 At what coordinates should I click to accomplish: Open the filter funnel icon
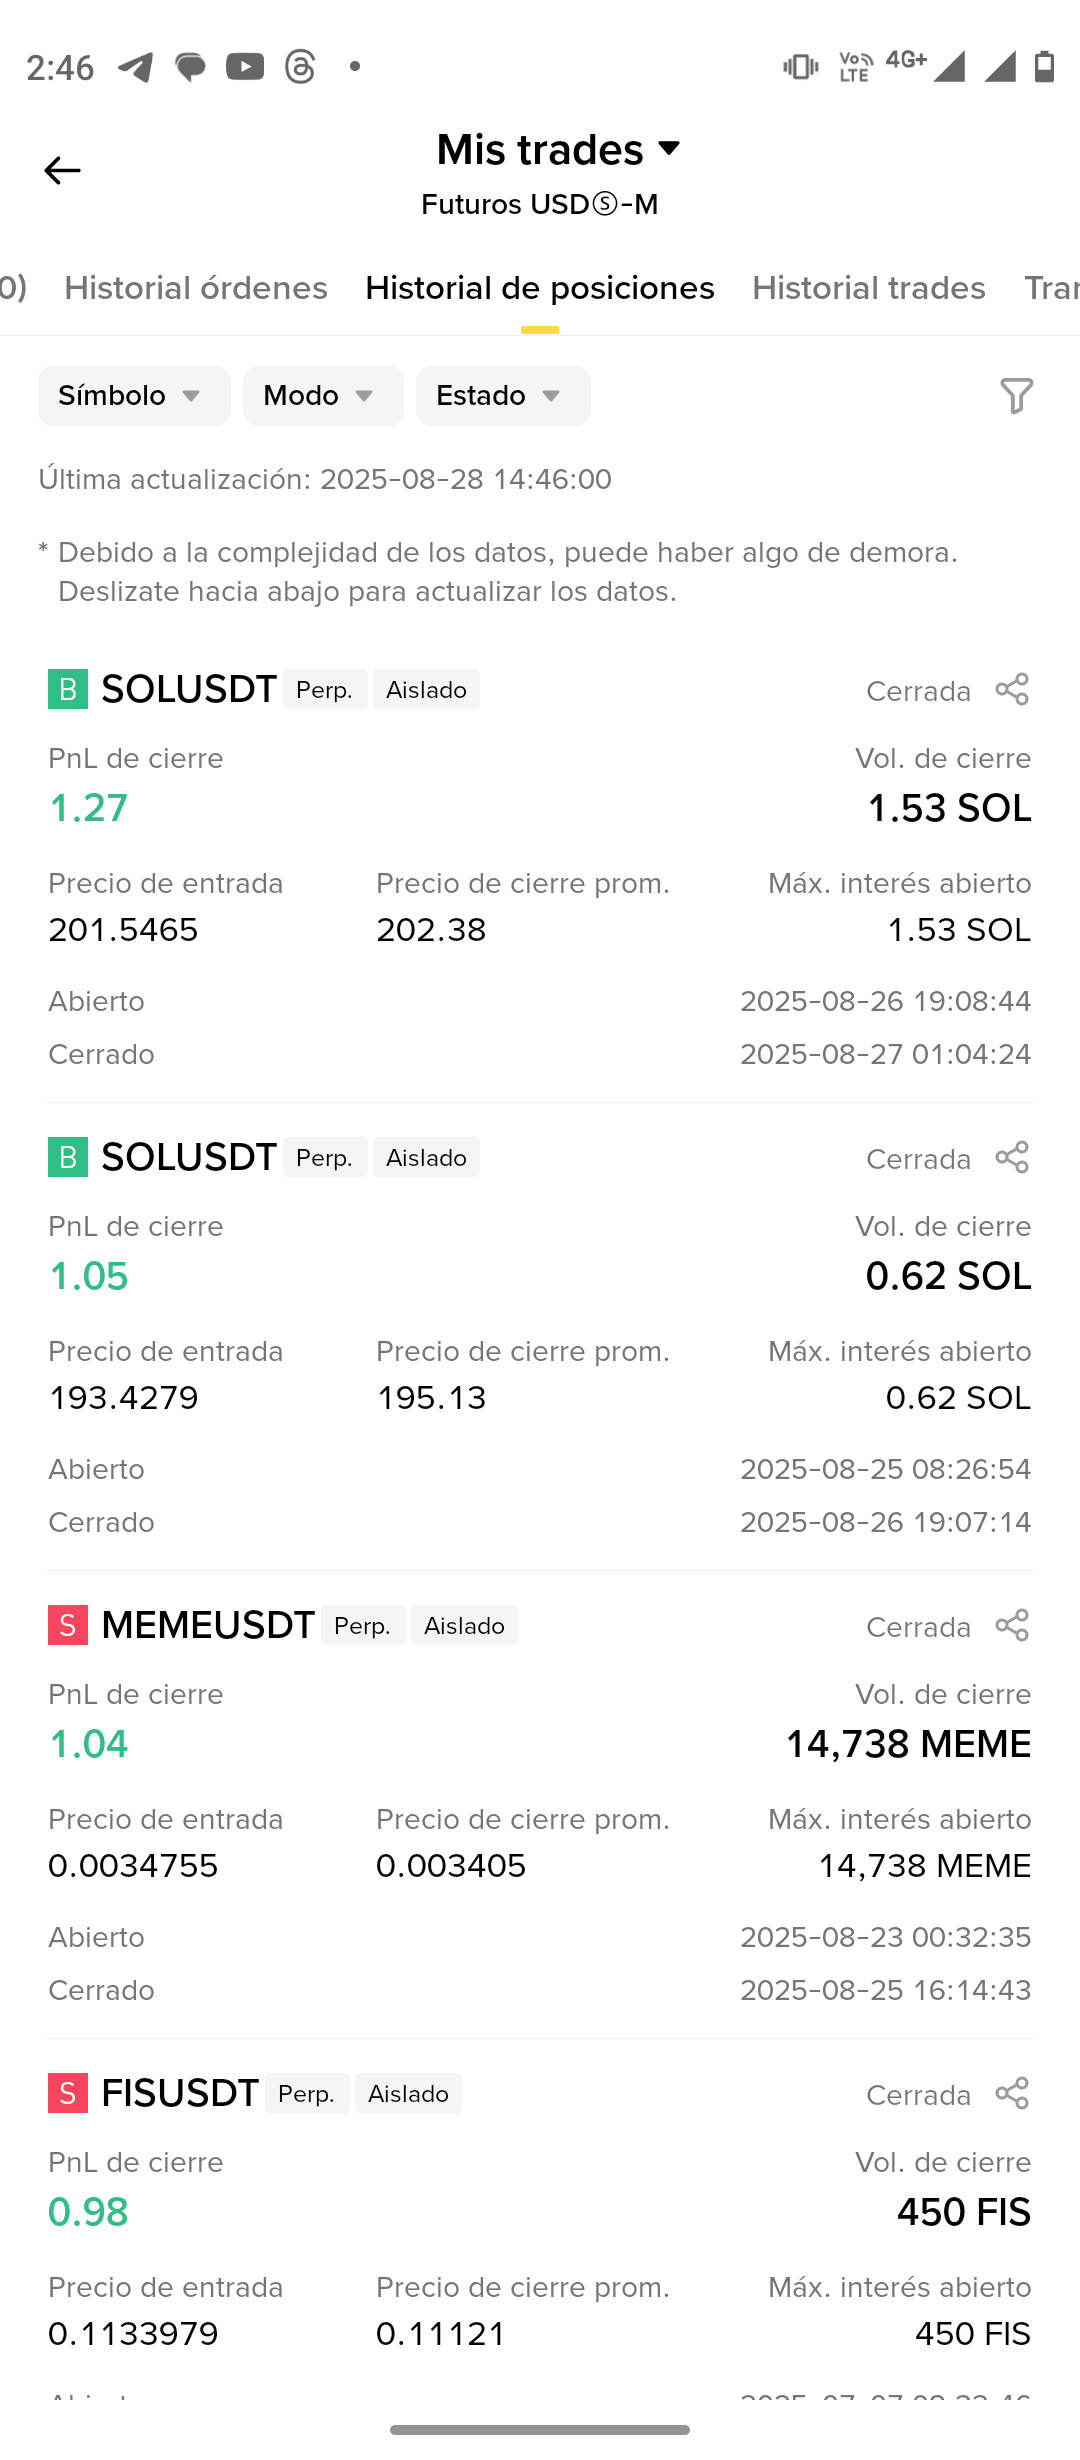[1016, 396]
